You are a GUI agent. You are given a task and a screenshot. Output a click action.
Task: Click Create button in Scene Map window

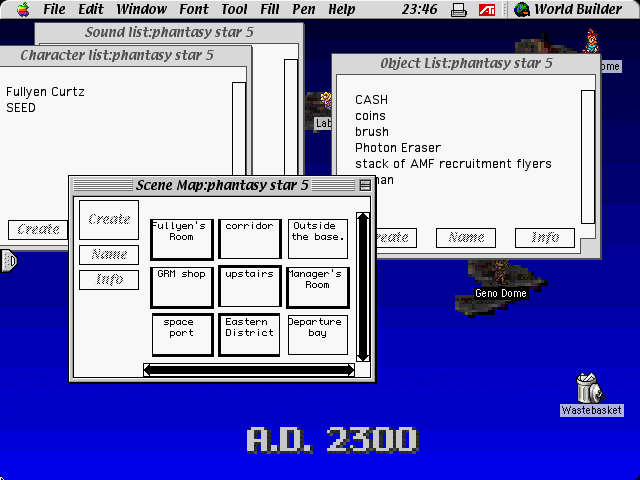(x=109, y=220)
